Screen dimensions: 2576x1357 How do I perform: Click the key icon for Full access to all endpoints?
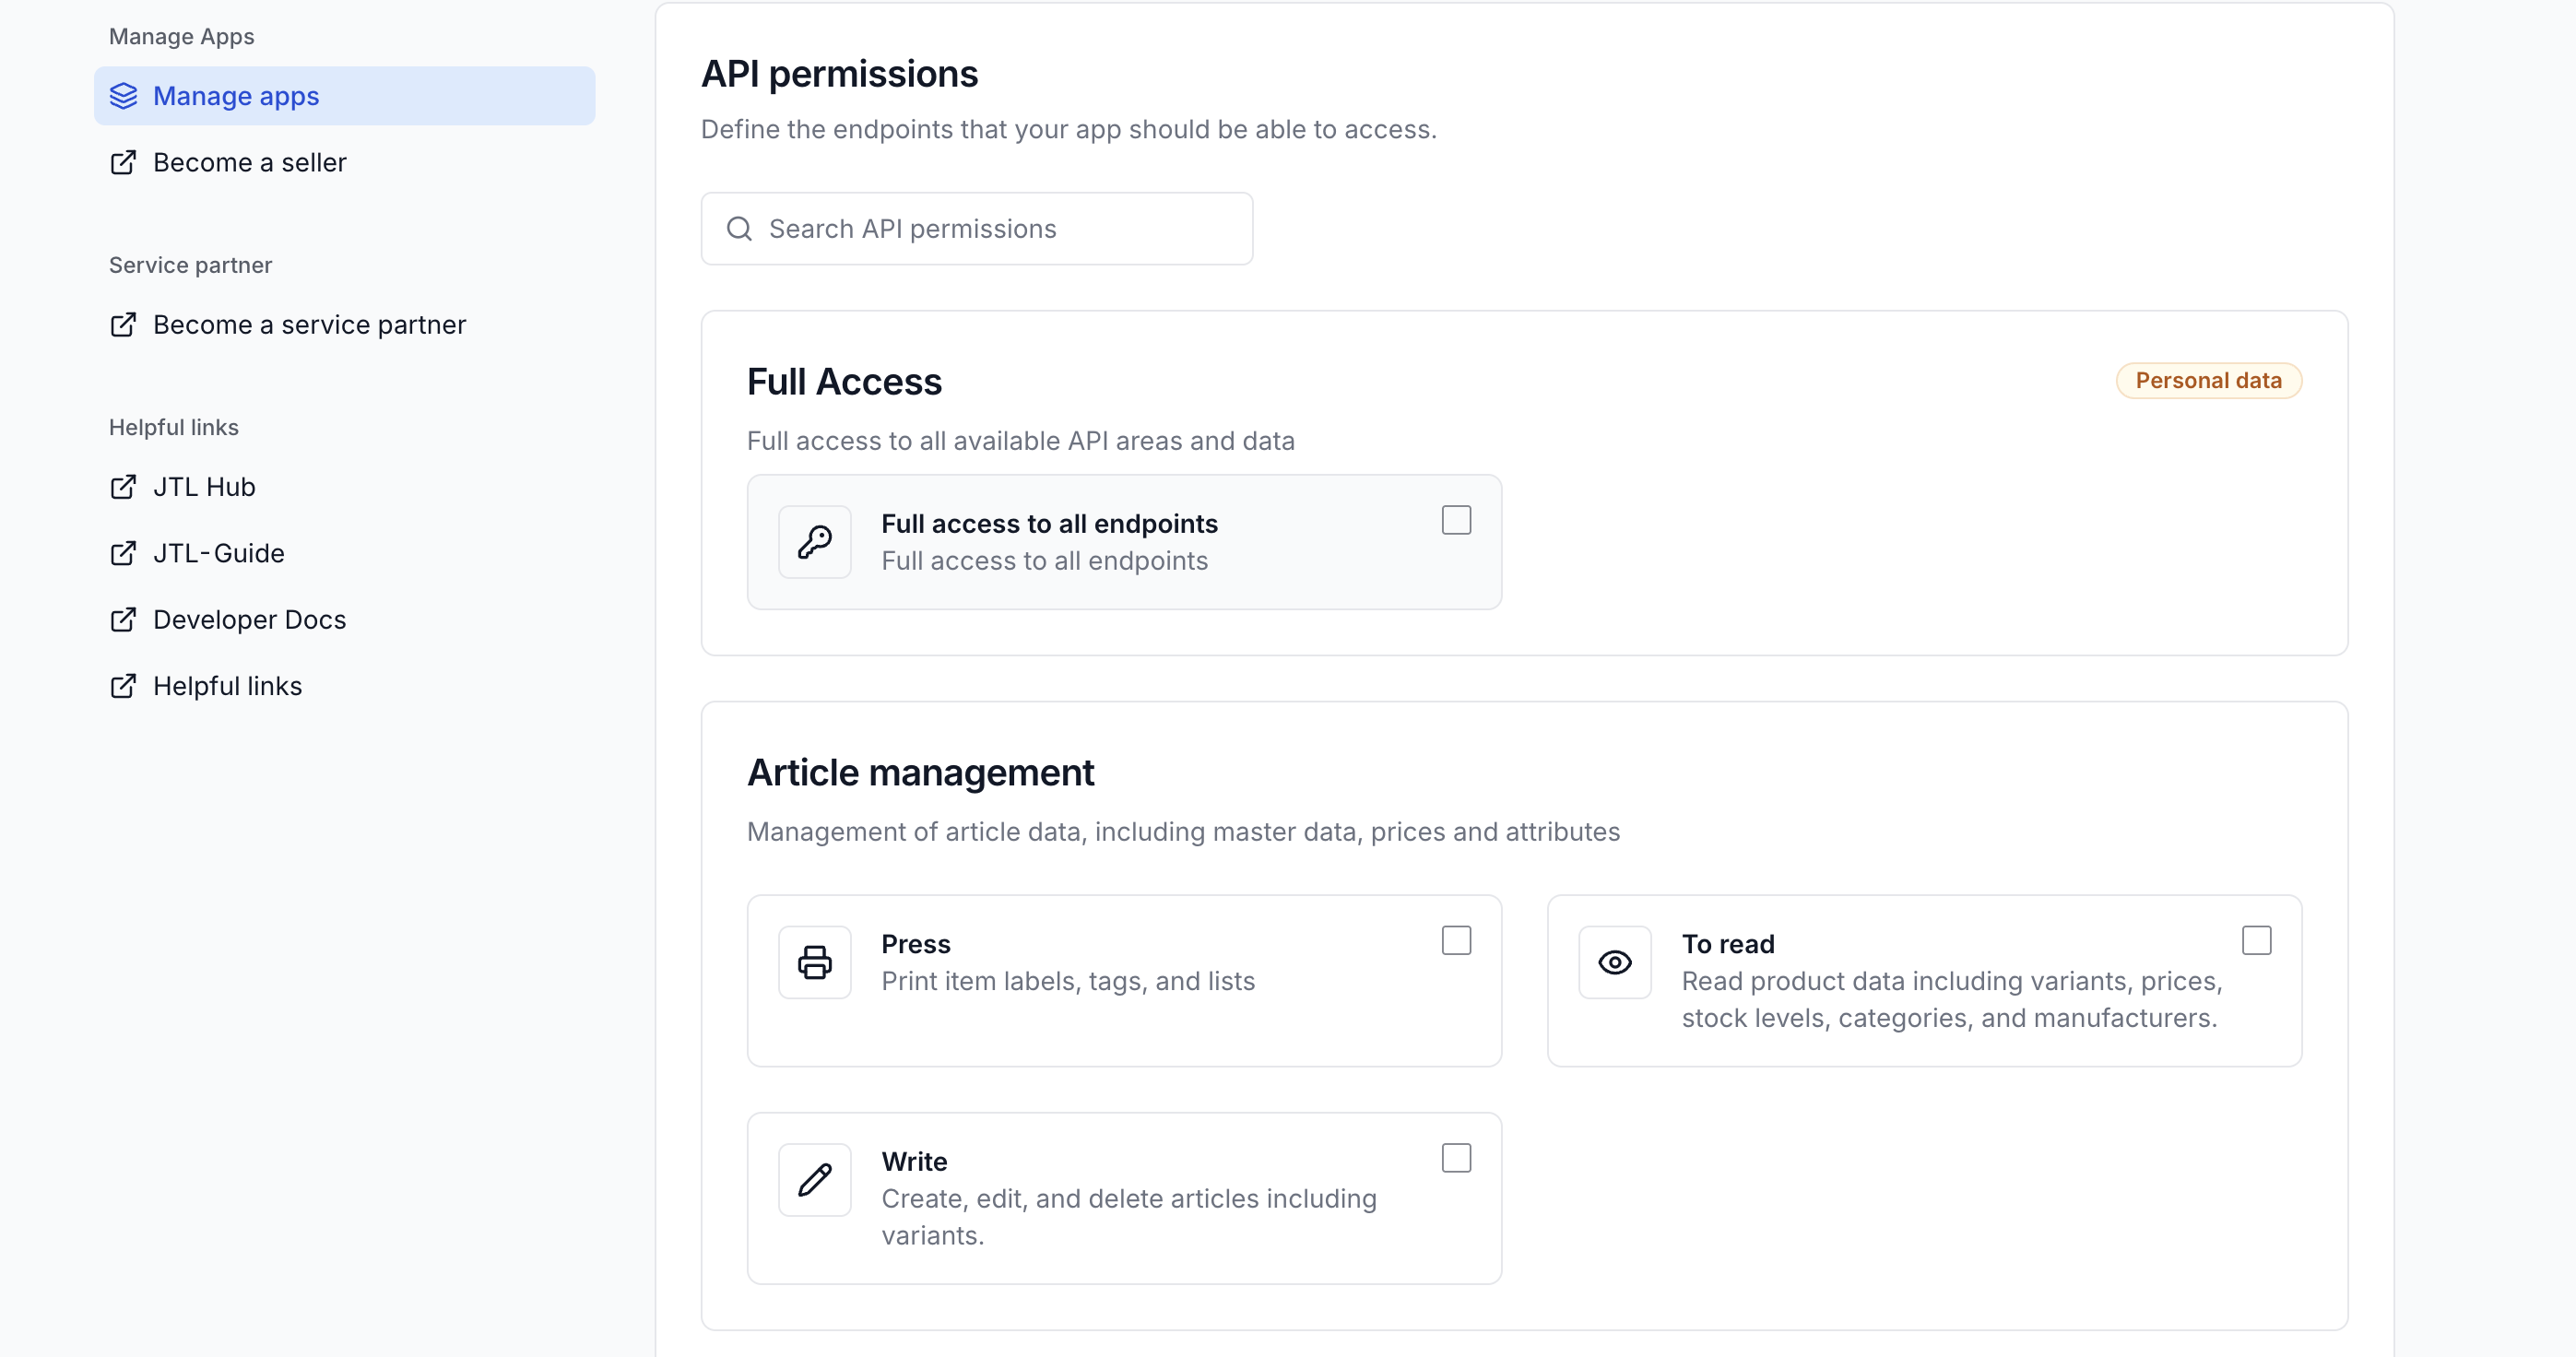pos(815,542)
